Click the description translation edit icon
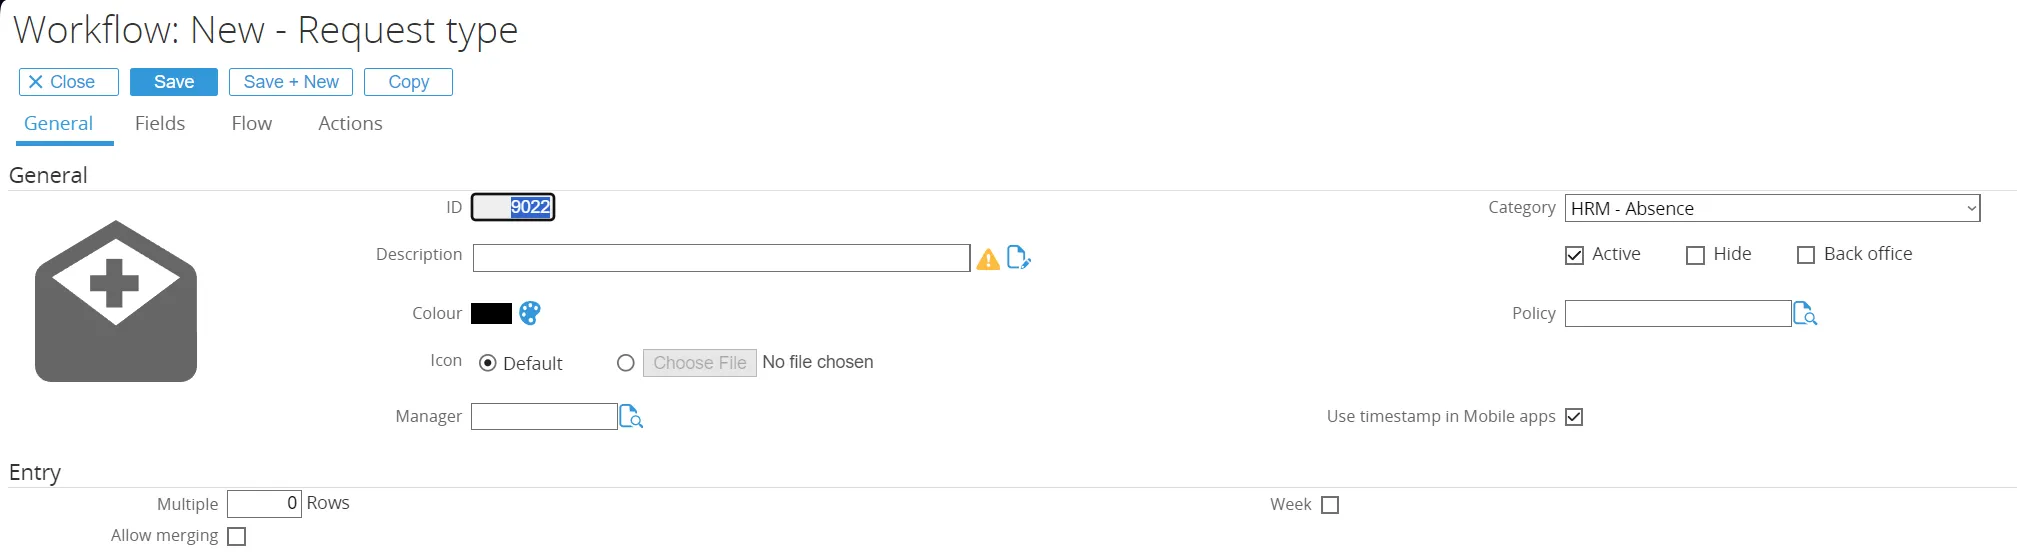2017x556 pixels. coord(1018,258)
